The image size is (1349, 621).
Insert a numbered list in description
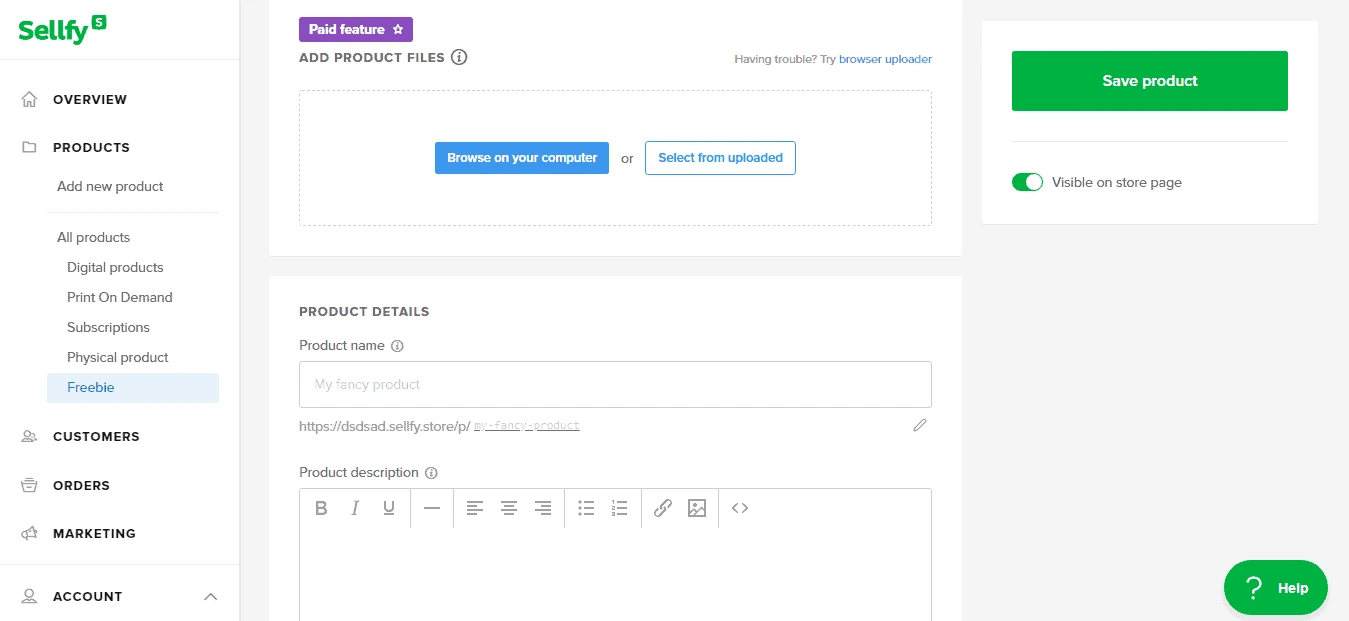pos(619,508)
